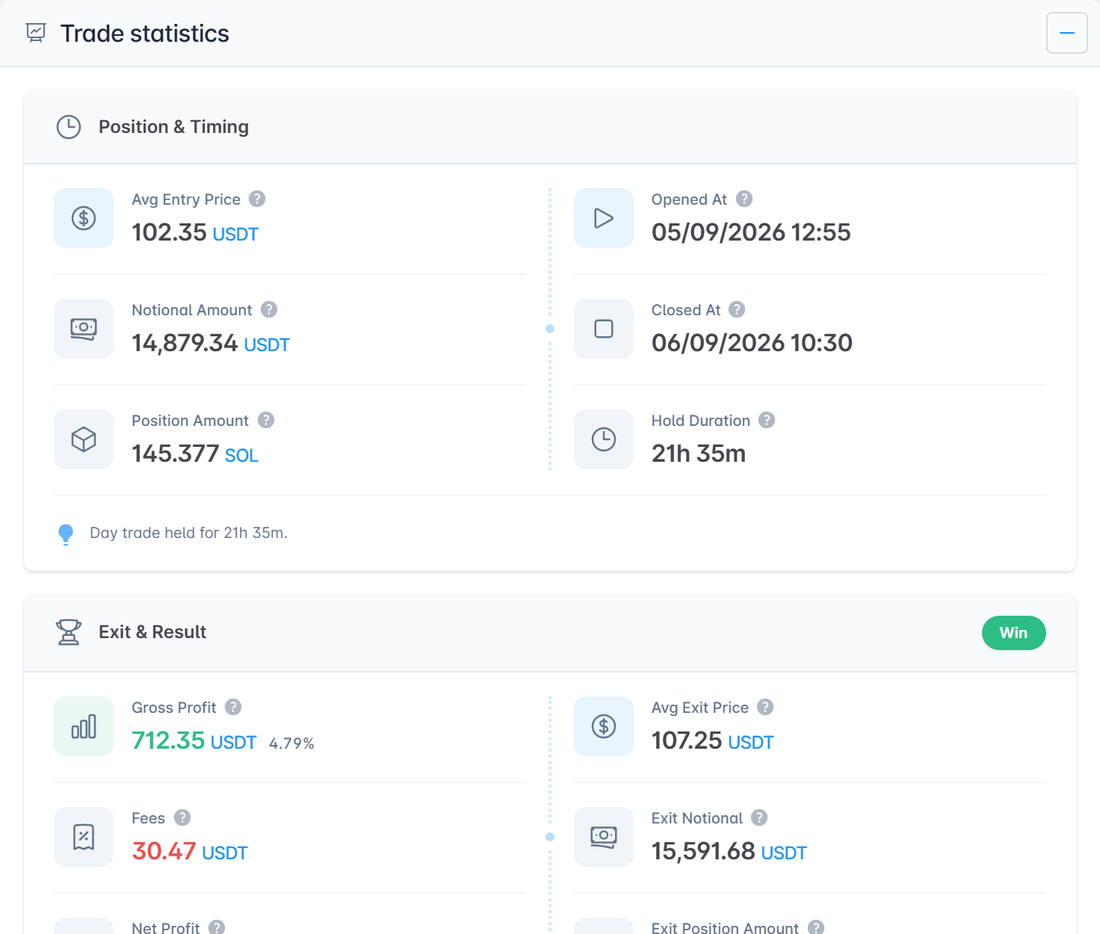Click the banknote icon beside Notional Amount

point(83,328)
